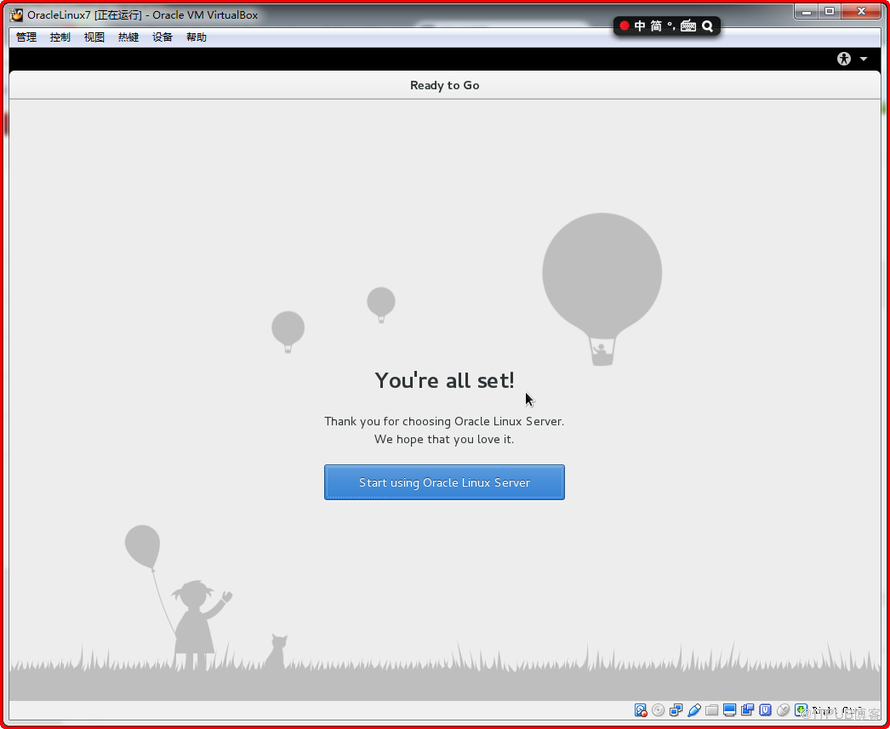Click the accessibility person icon in top bar
Screen dimensions: 890x729
(x=844, y=58)
